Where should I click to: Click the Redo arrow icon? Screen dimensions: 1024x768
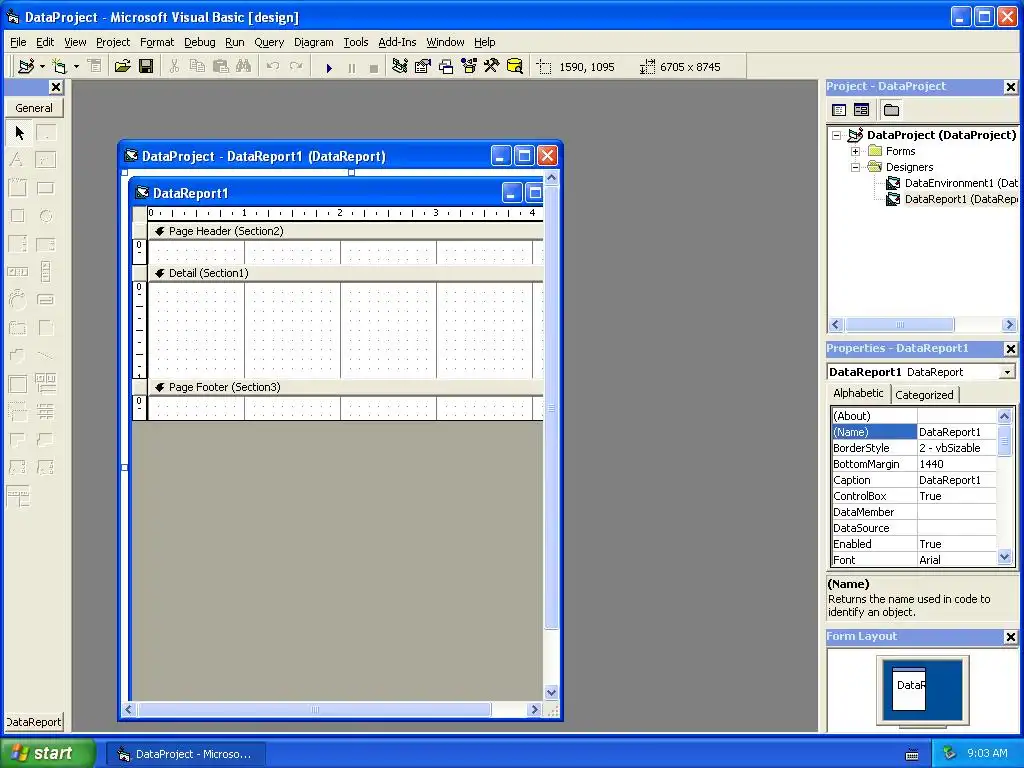click(296, 66)
